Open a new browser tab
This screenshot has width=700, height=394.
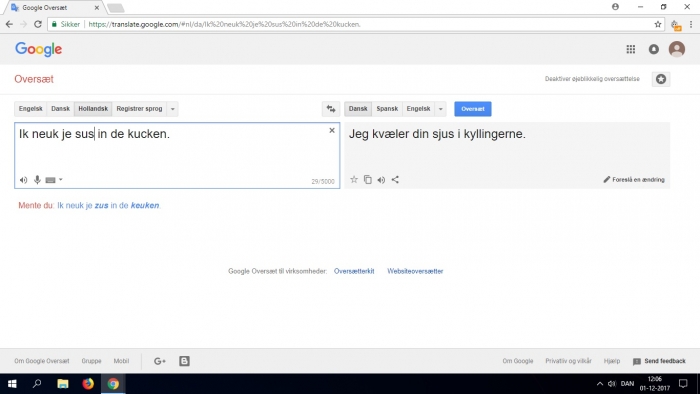[x=116, y=8]
